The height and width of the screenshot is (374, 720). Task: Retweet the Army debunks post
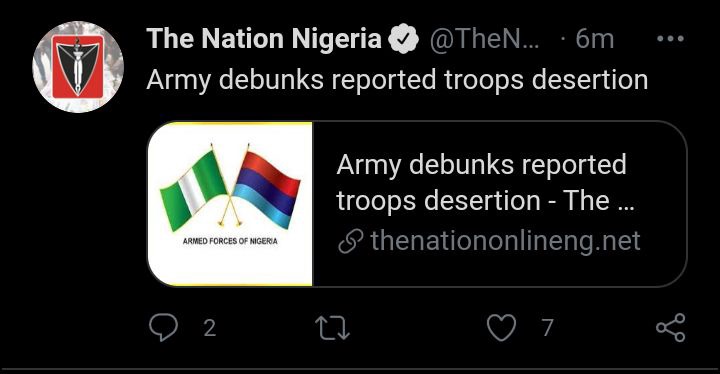[x=332, y=329]
